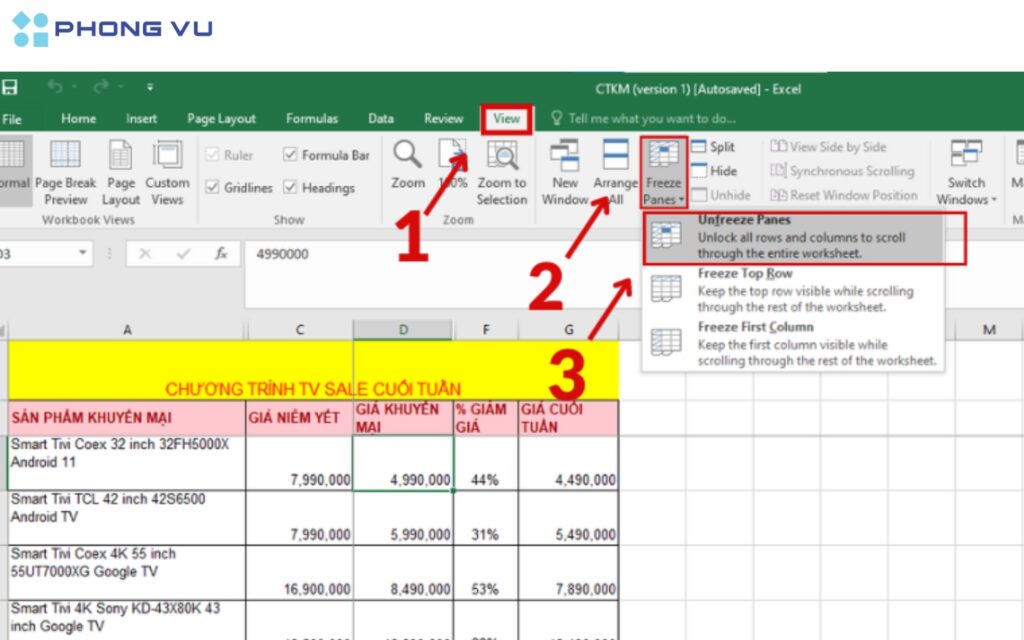Image resolution: width=1024 pixels, height=640 pixels.
Task: Click the GIÁ NIÊM YẾT header cell
Action: click(300, 418)
